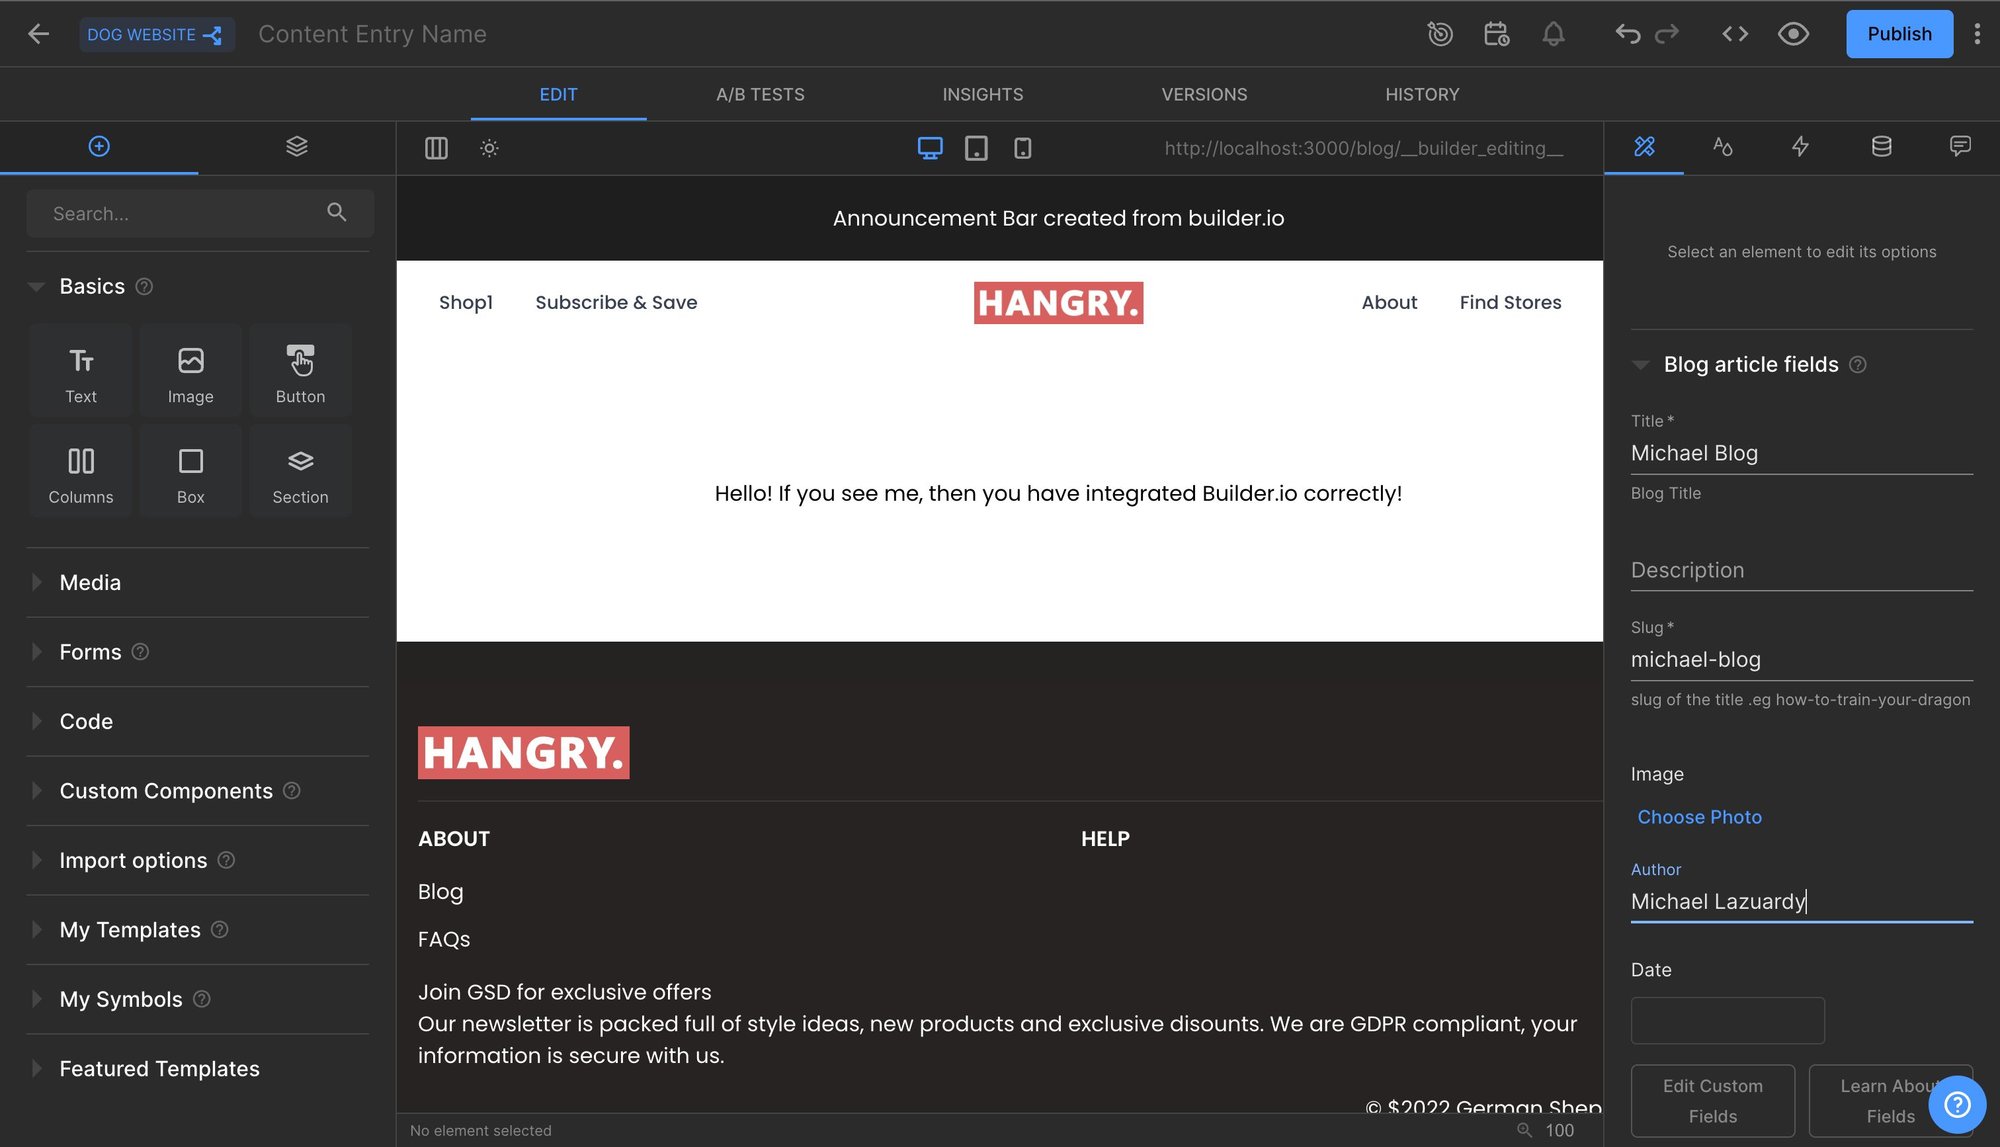Toggle tablet viewport preview mode
Screen dimensions: 2000x1147
coord(977,148)
